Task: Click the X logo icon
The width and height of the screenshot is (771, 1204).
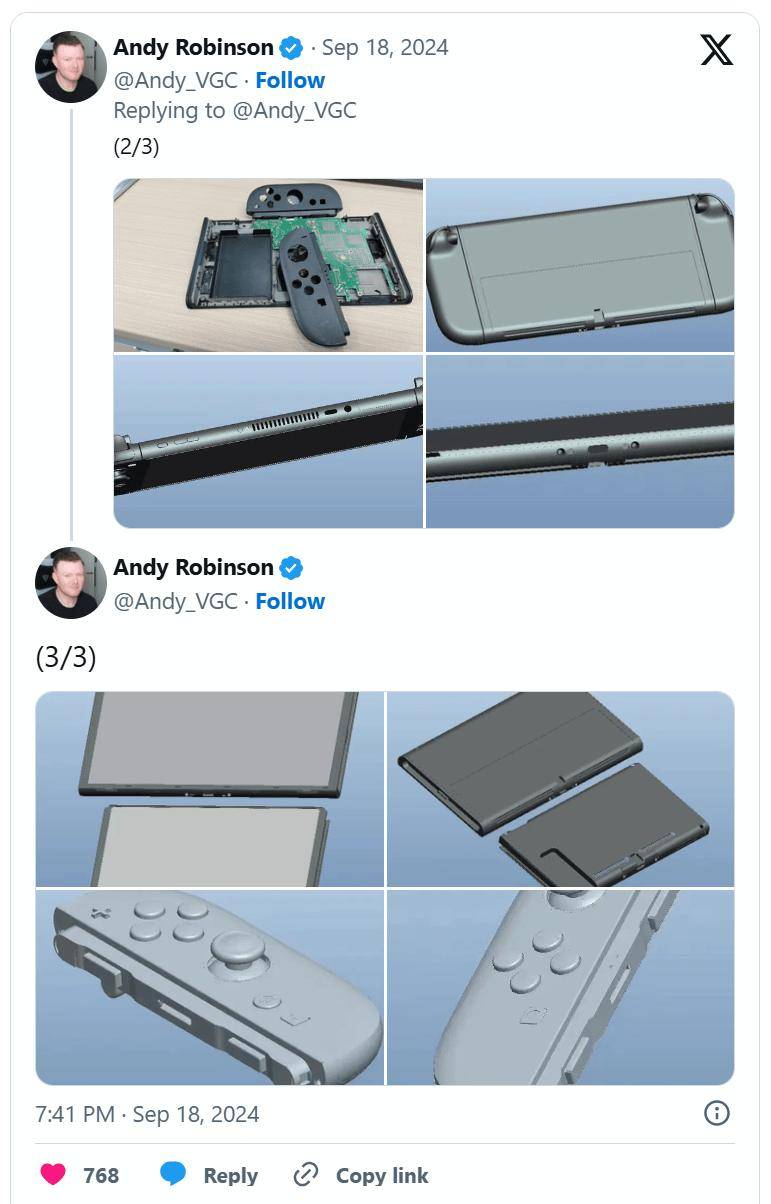Action: pos(717,50)
